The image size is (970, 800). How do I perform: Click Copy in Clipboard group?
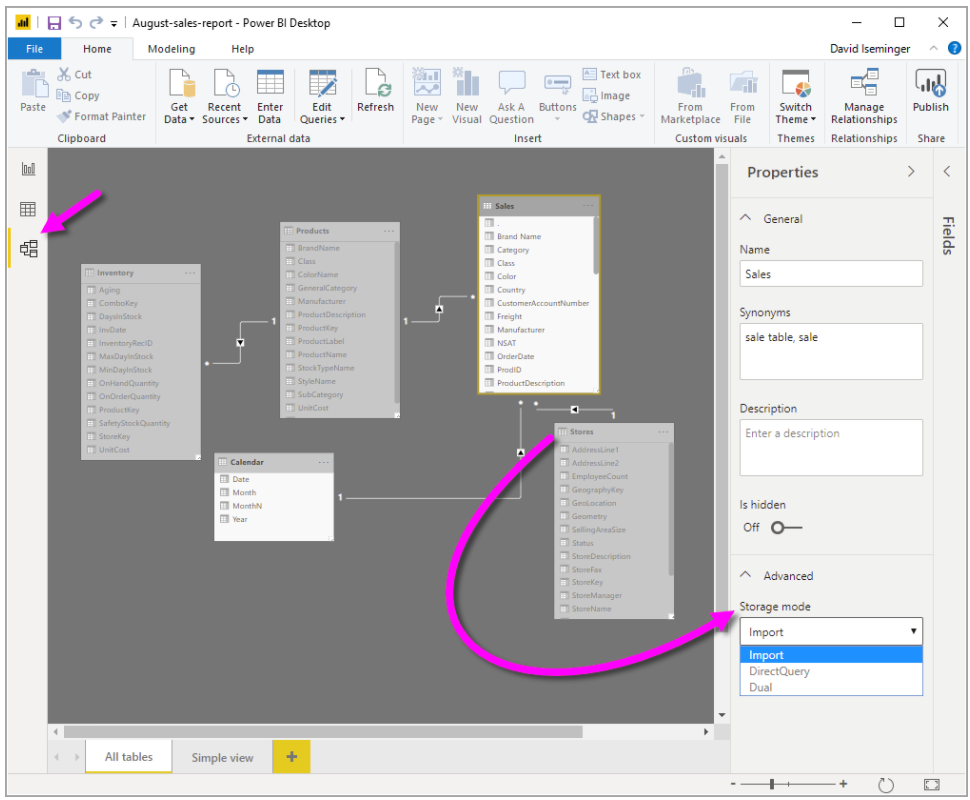point(78,95)
